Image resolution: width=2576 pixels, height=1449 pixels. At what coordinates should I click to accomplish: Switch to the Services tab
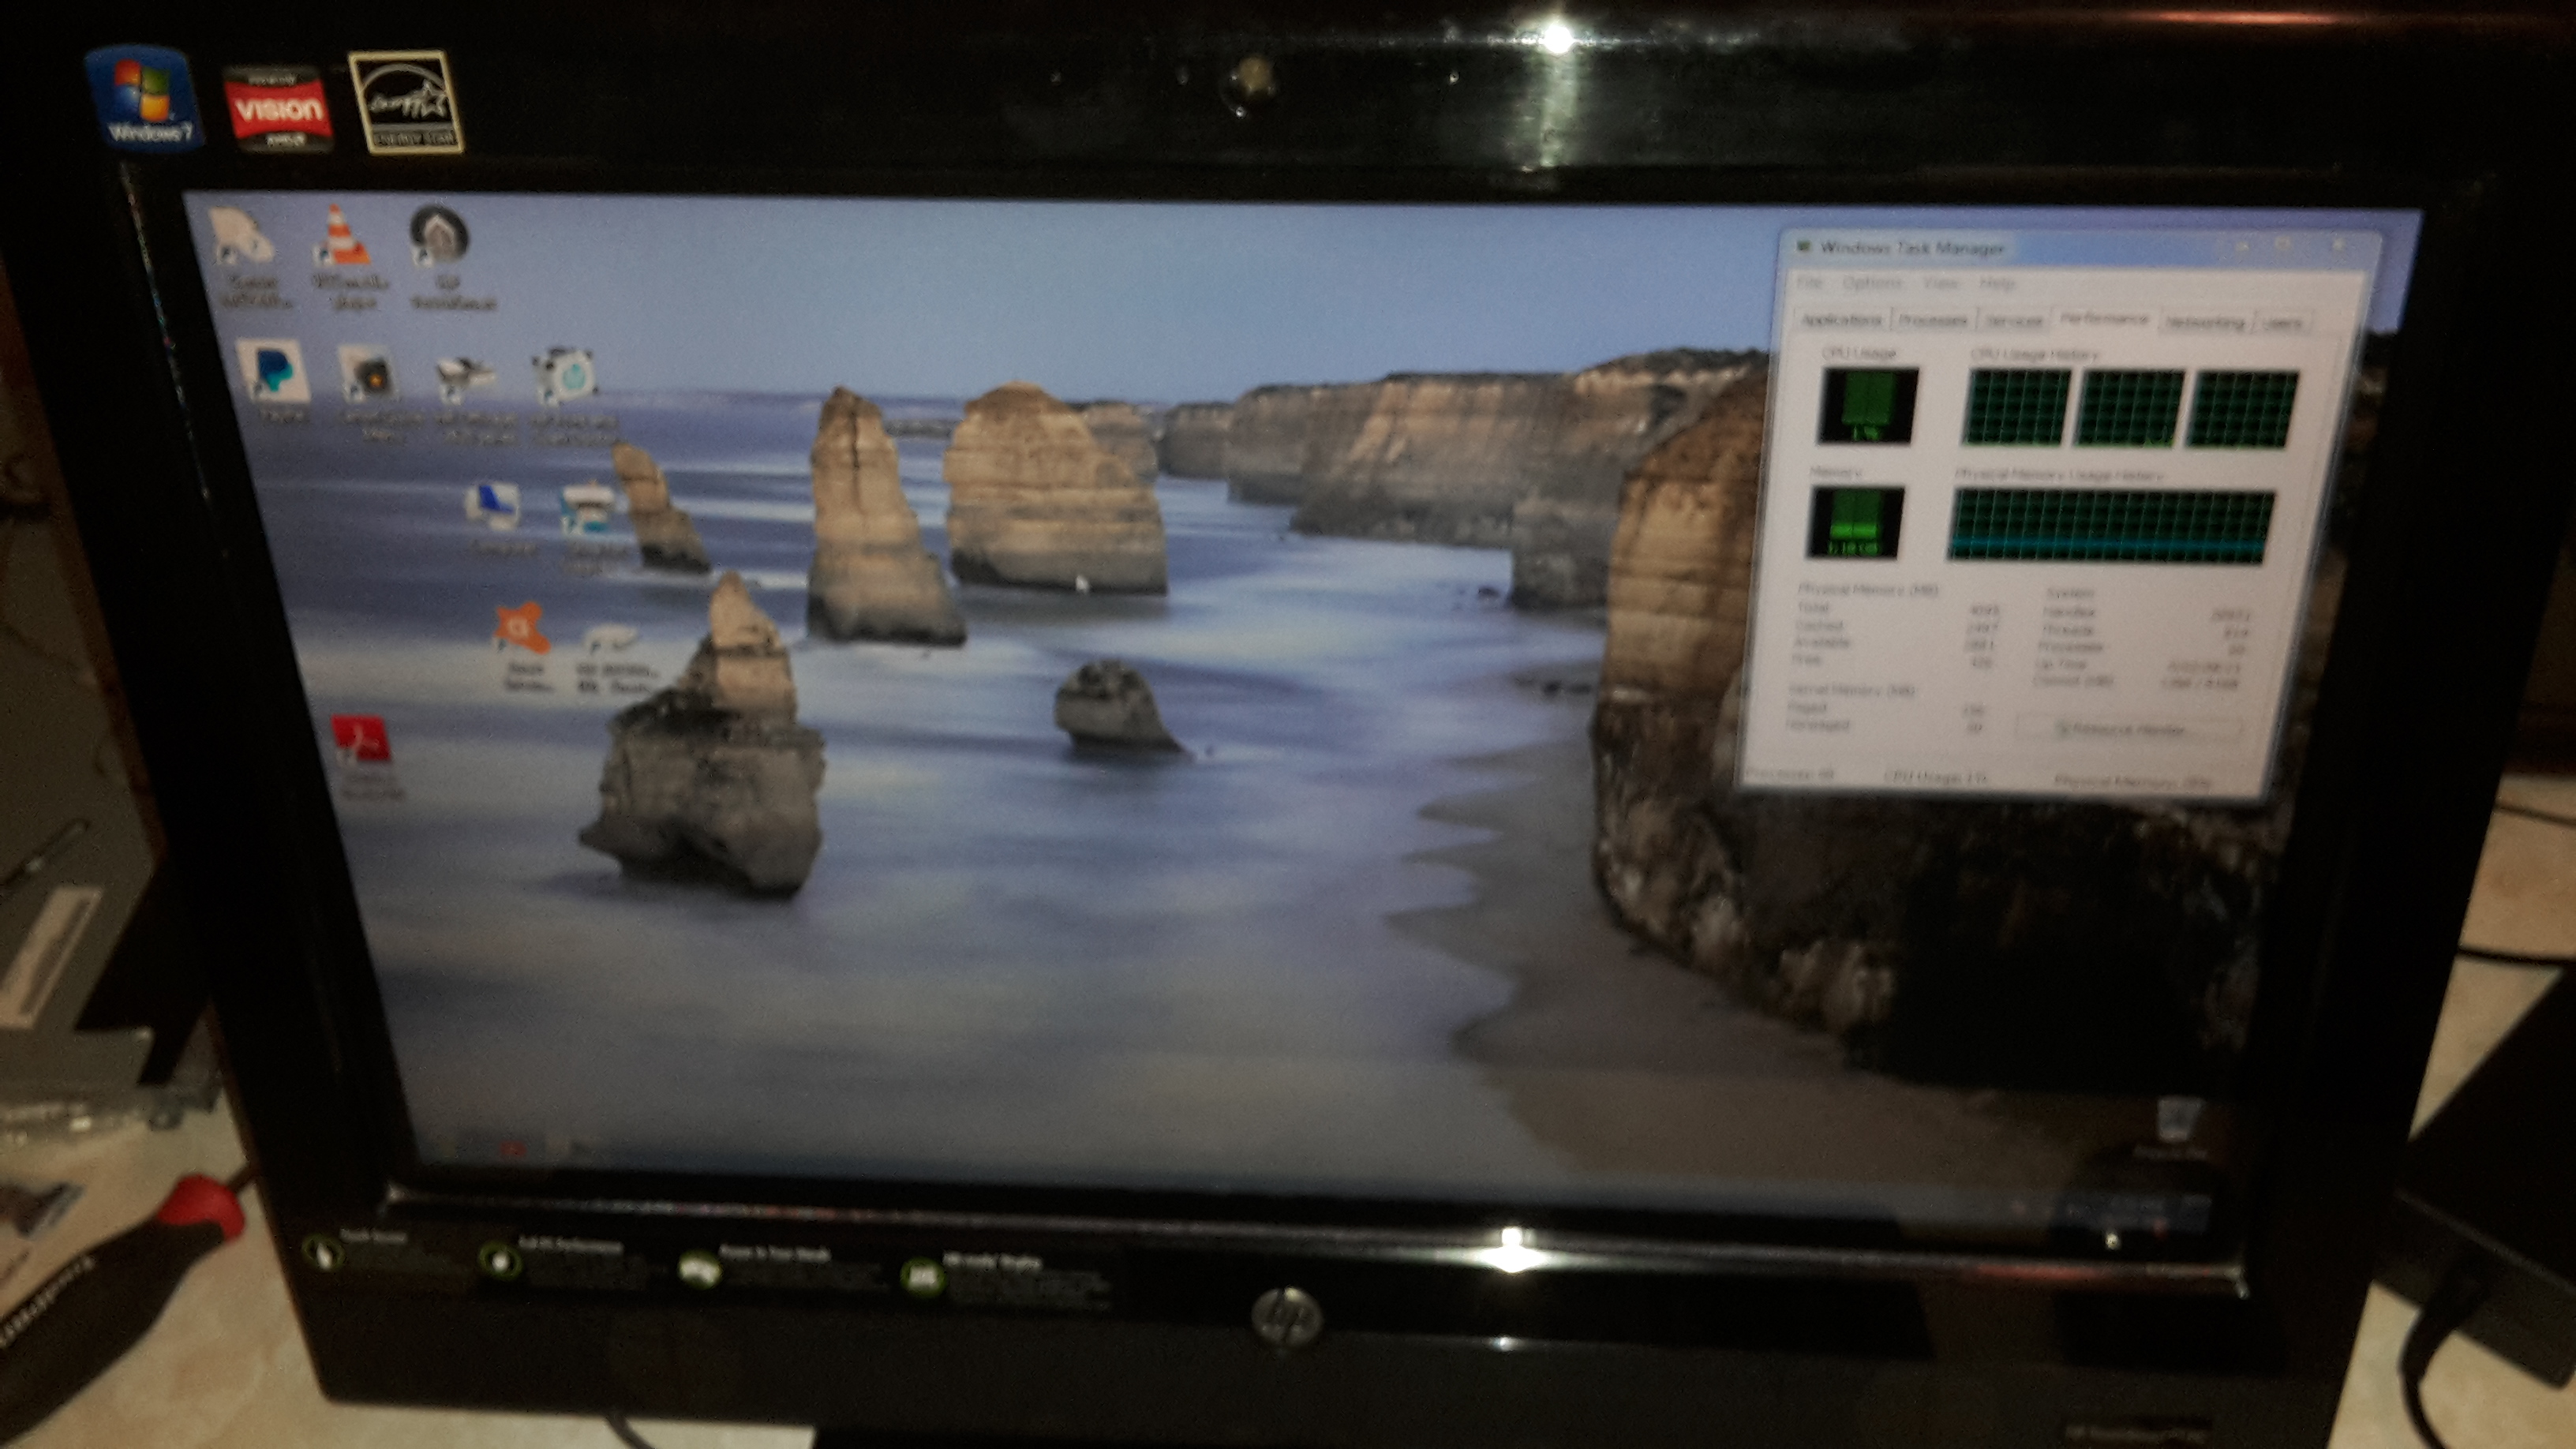coord(2013,321)
